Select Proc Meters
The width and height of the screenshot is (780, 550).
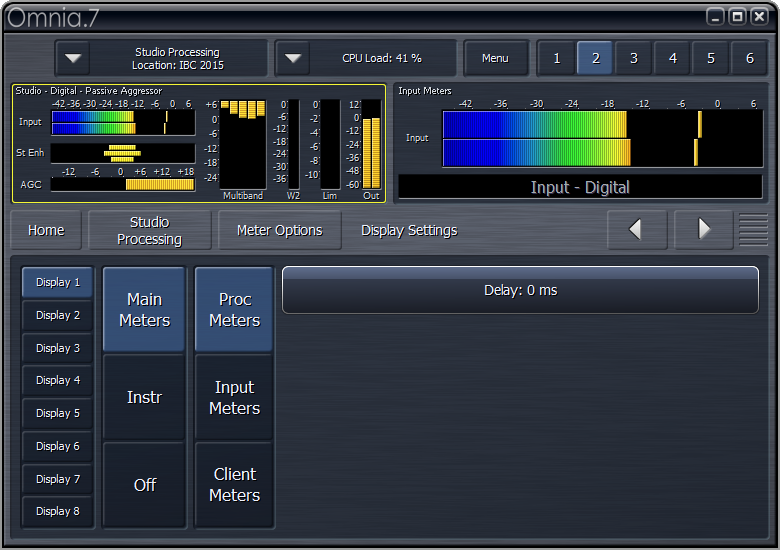(x=234, y=310)
